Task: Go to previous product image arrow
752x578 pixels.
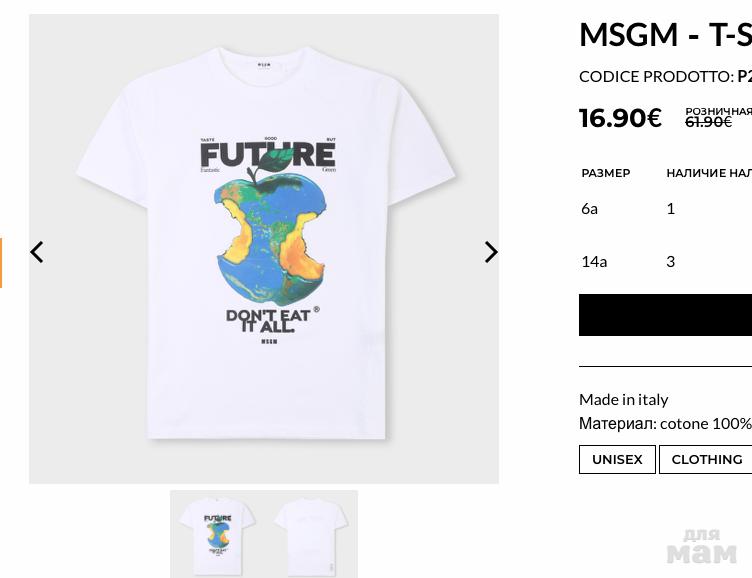Action: (37, 252)
